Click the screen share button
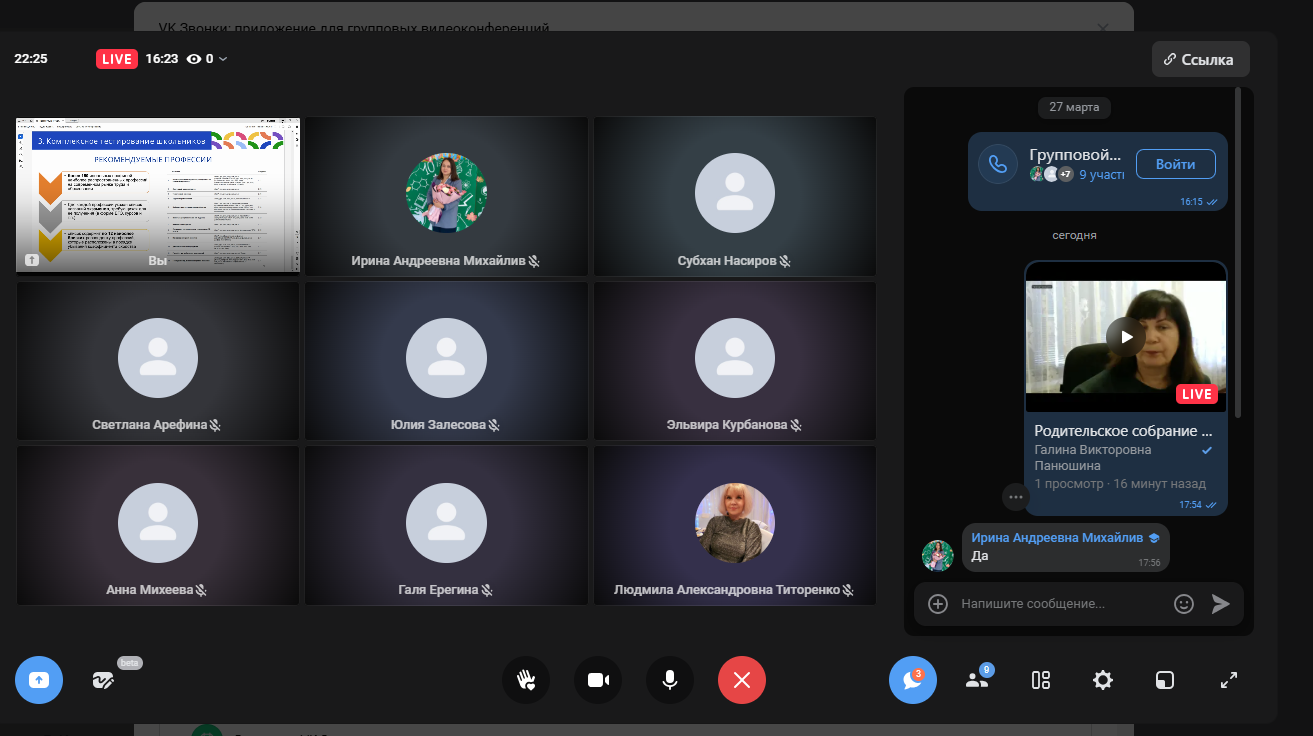Viewport: 1313px width, 736px height. tap(39, 680)
